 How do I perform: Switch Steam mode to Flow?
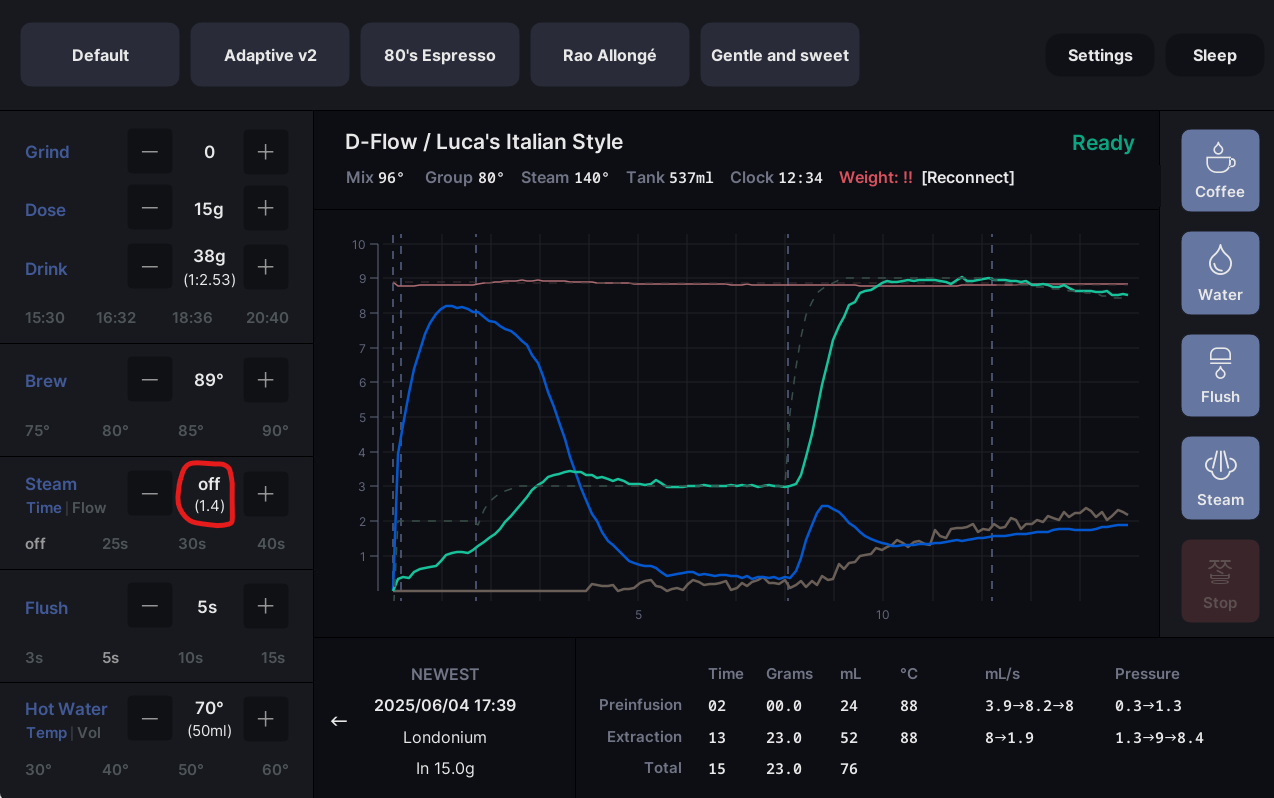(89, 508)
